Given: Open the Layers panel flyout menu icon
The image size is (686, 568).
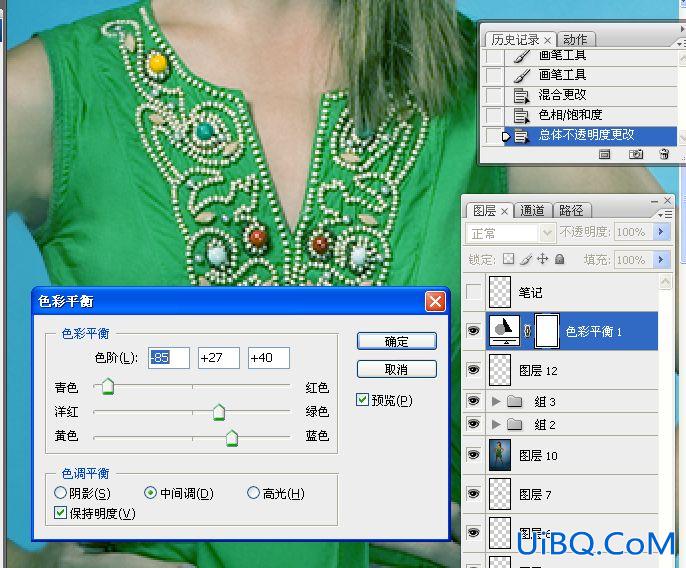Looking at the screenshot, I should tap(665, 214).
